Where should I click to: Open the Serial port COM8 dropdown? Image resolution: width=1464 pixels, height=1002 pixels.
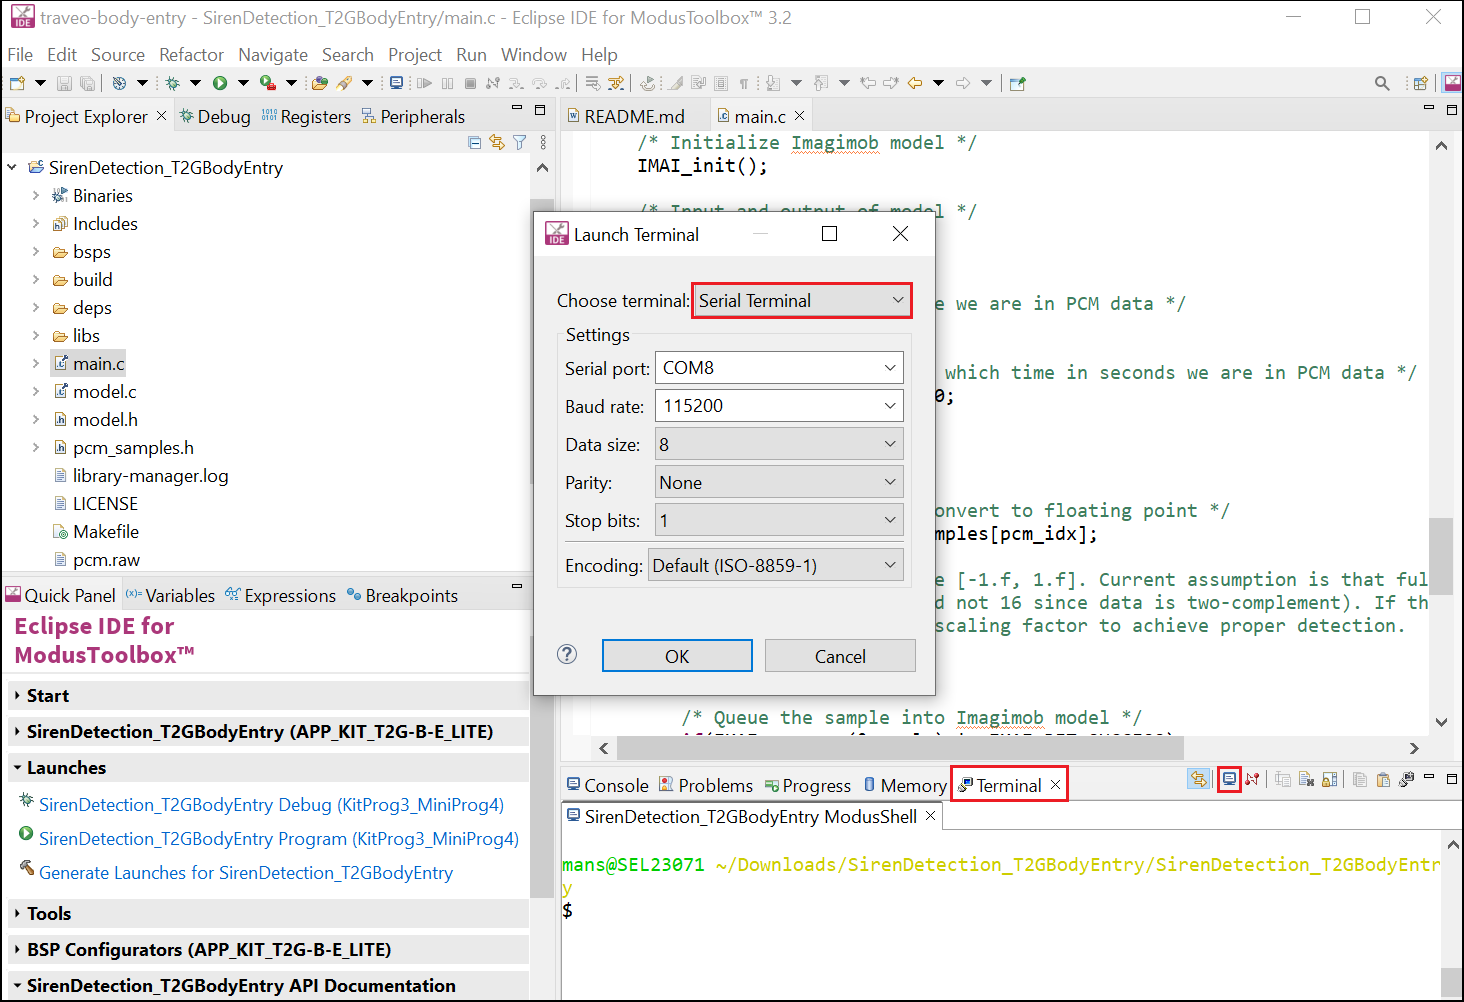(x=779, y=367)
